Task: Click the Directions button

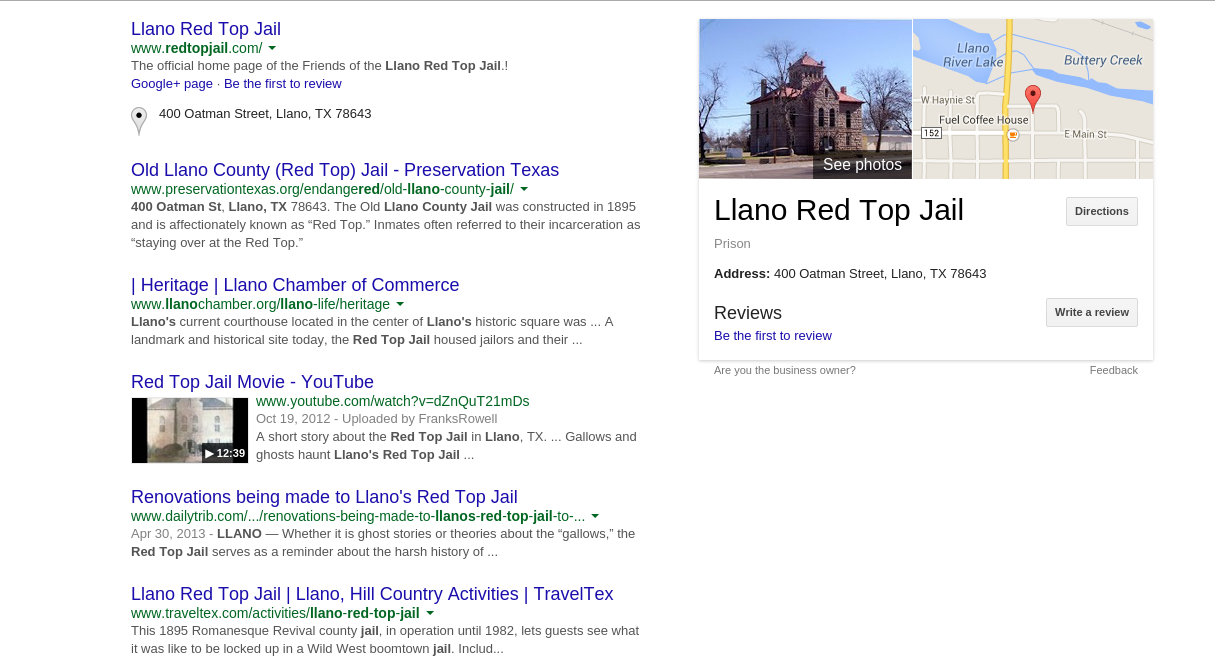Action: click(x=1102, y=212)
